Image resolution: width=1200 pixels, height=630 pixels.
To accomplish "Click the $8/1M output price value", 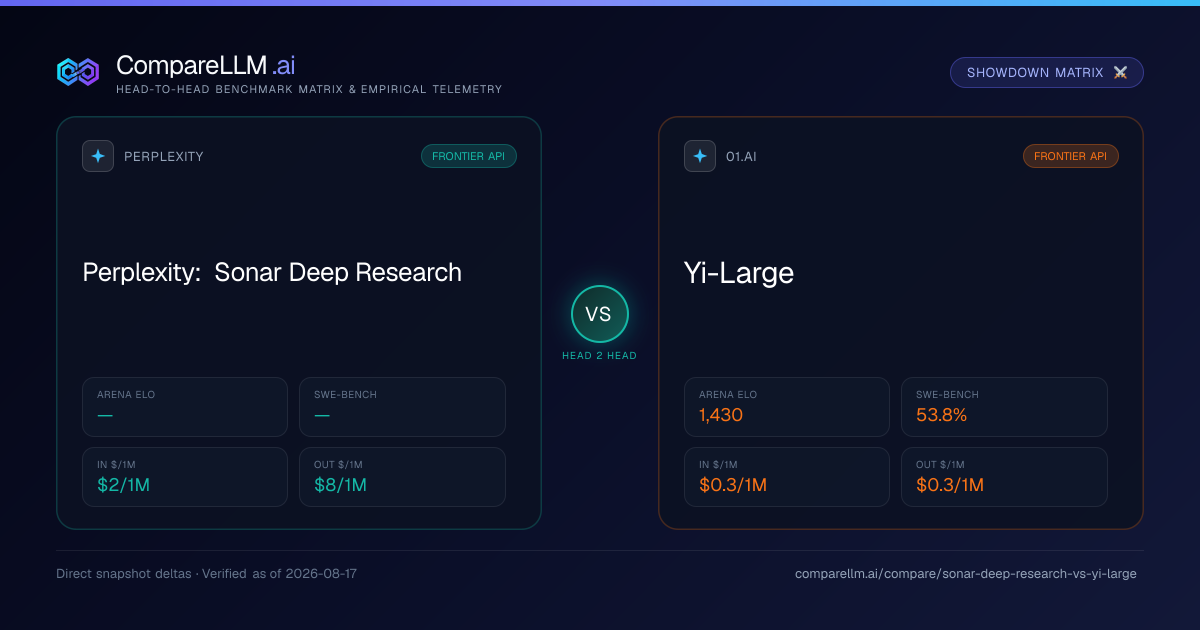I will [341, 485].
